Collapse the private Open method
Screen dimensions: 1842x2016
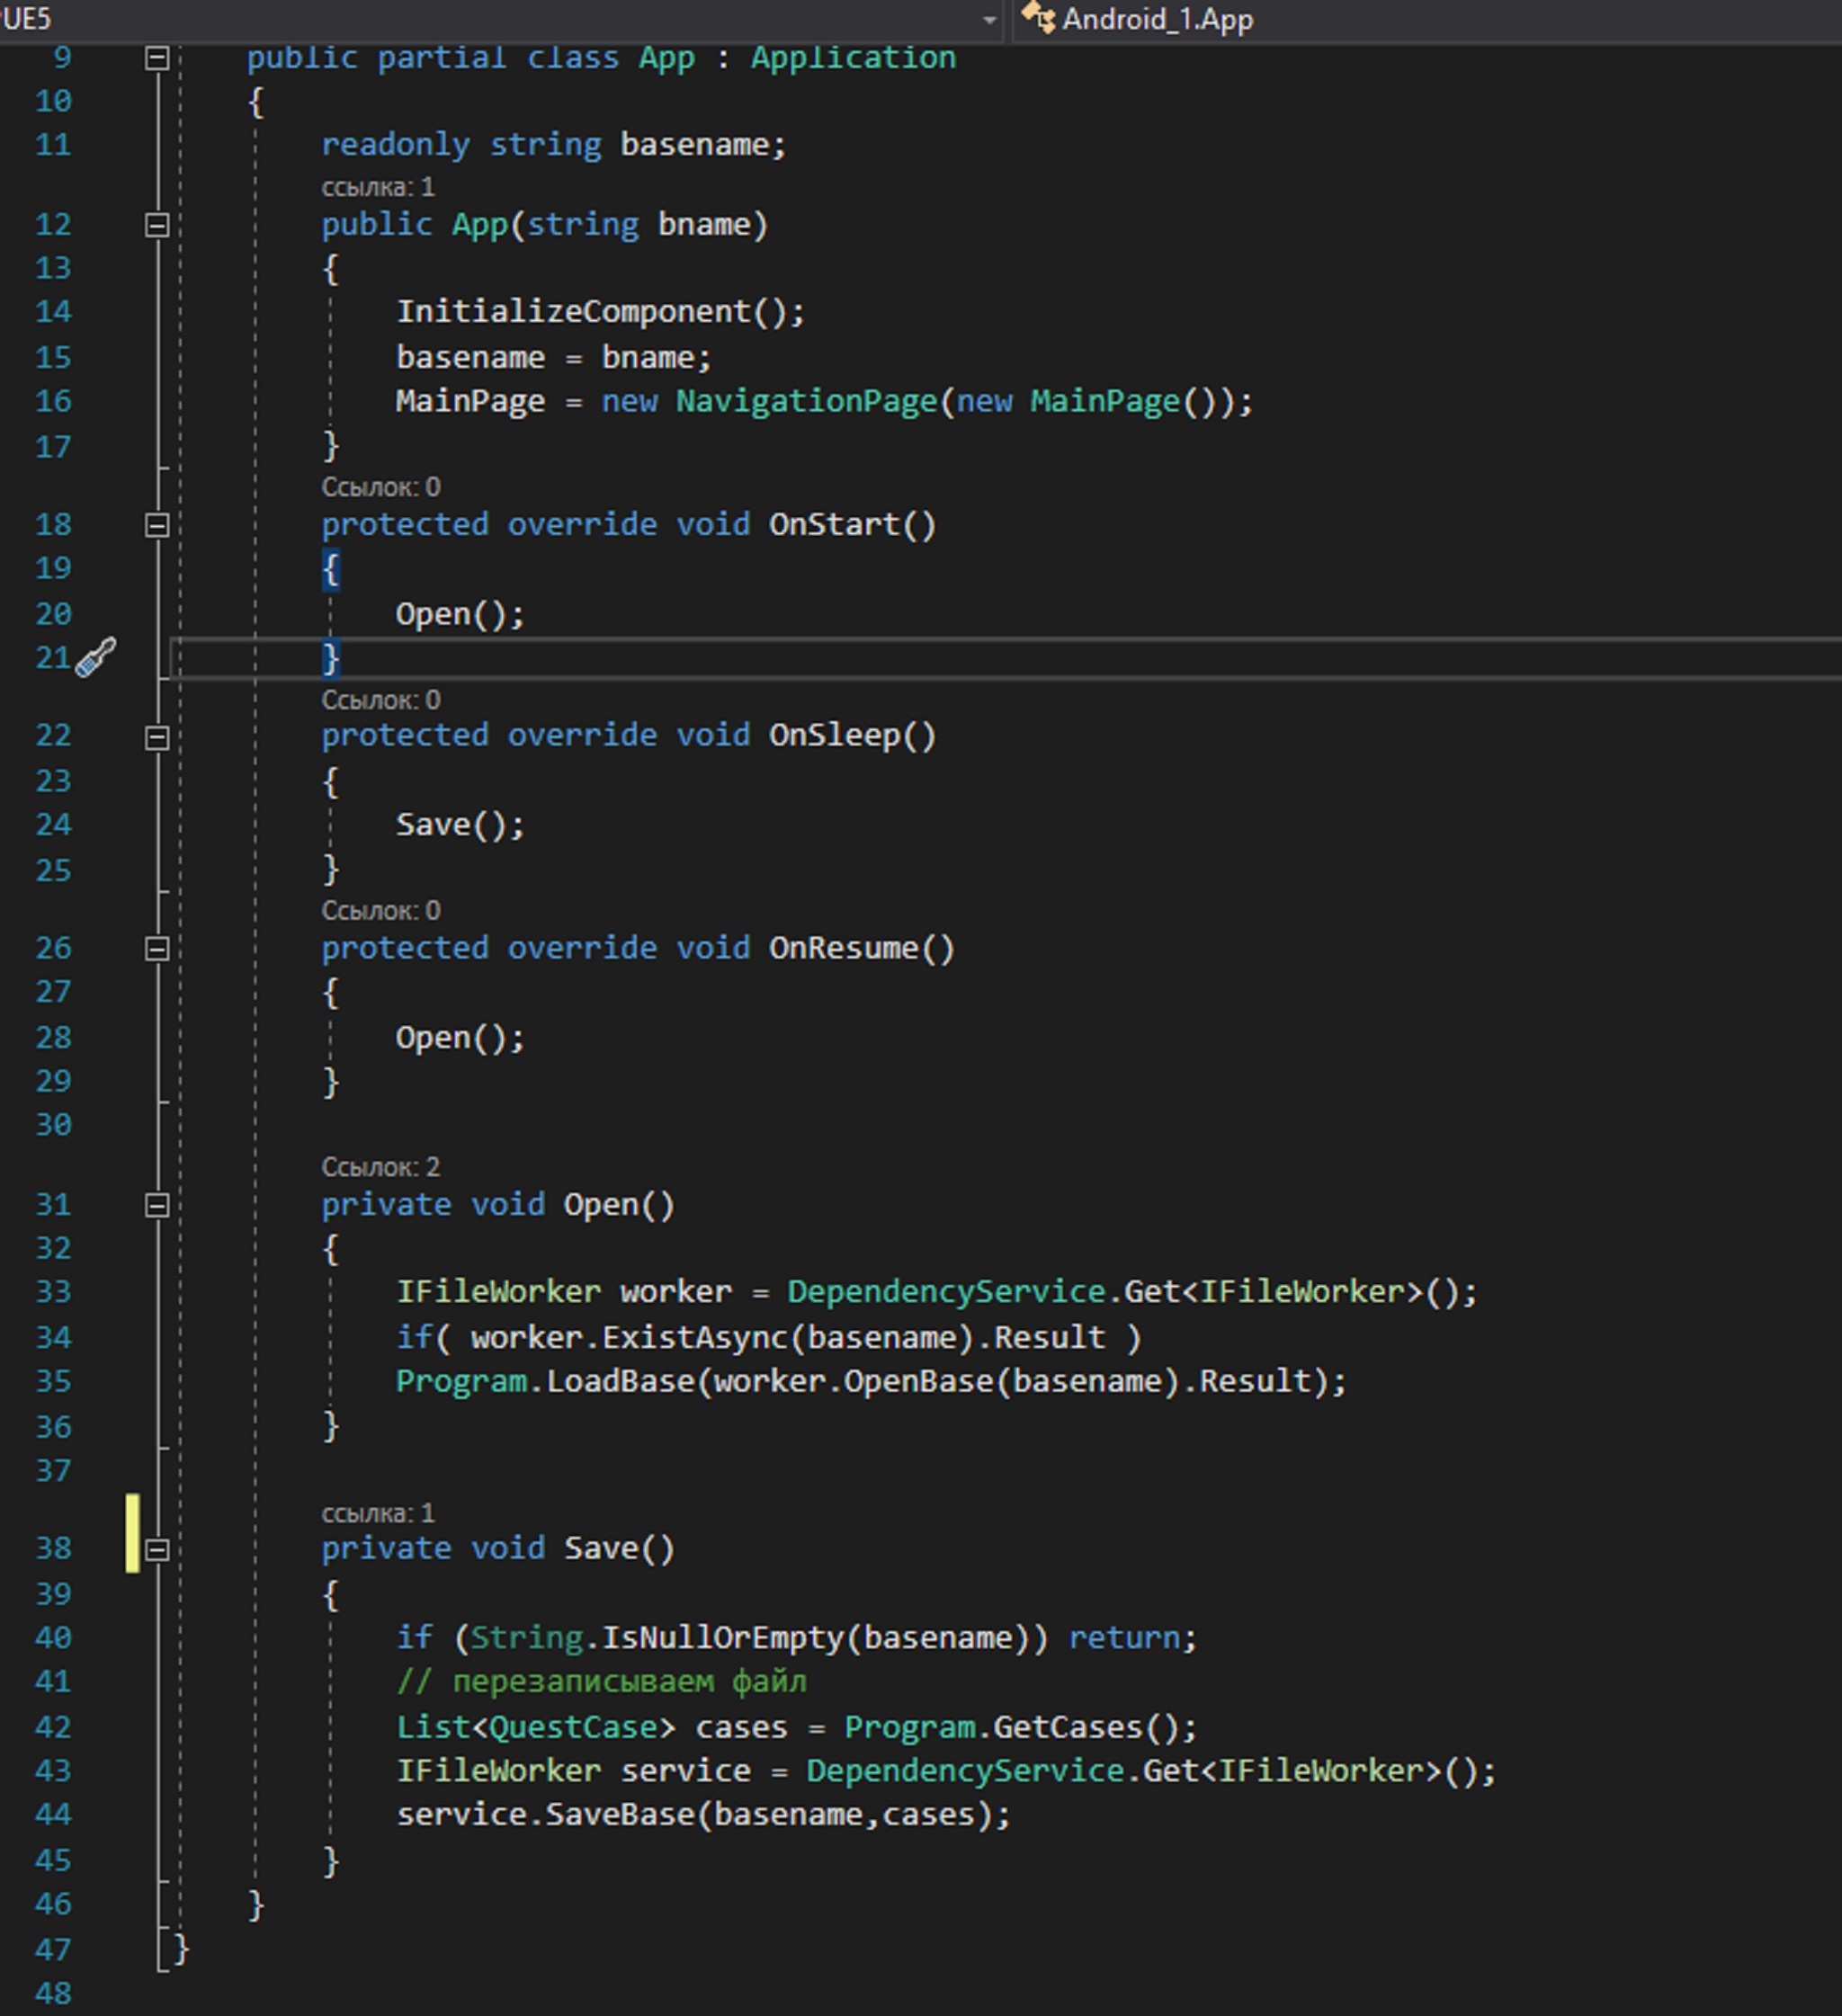point(157,1205)
